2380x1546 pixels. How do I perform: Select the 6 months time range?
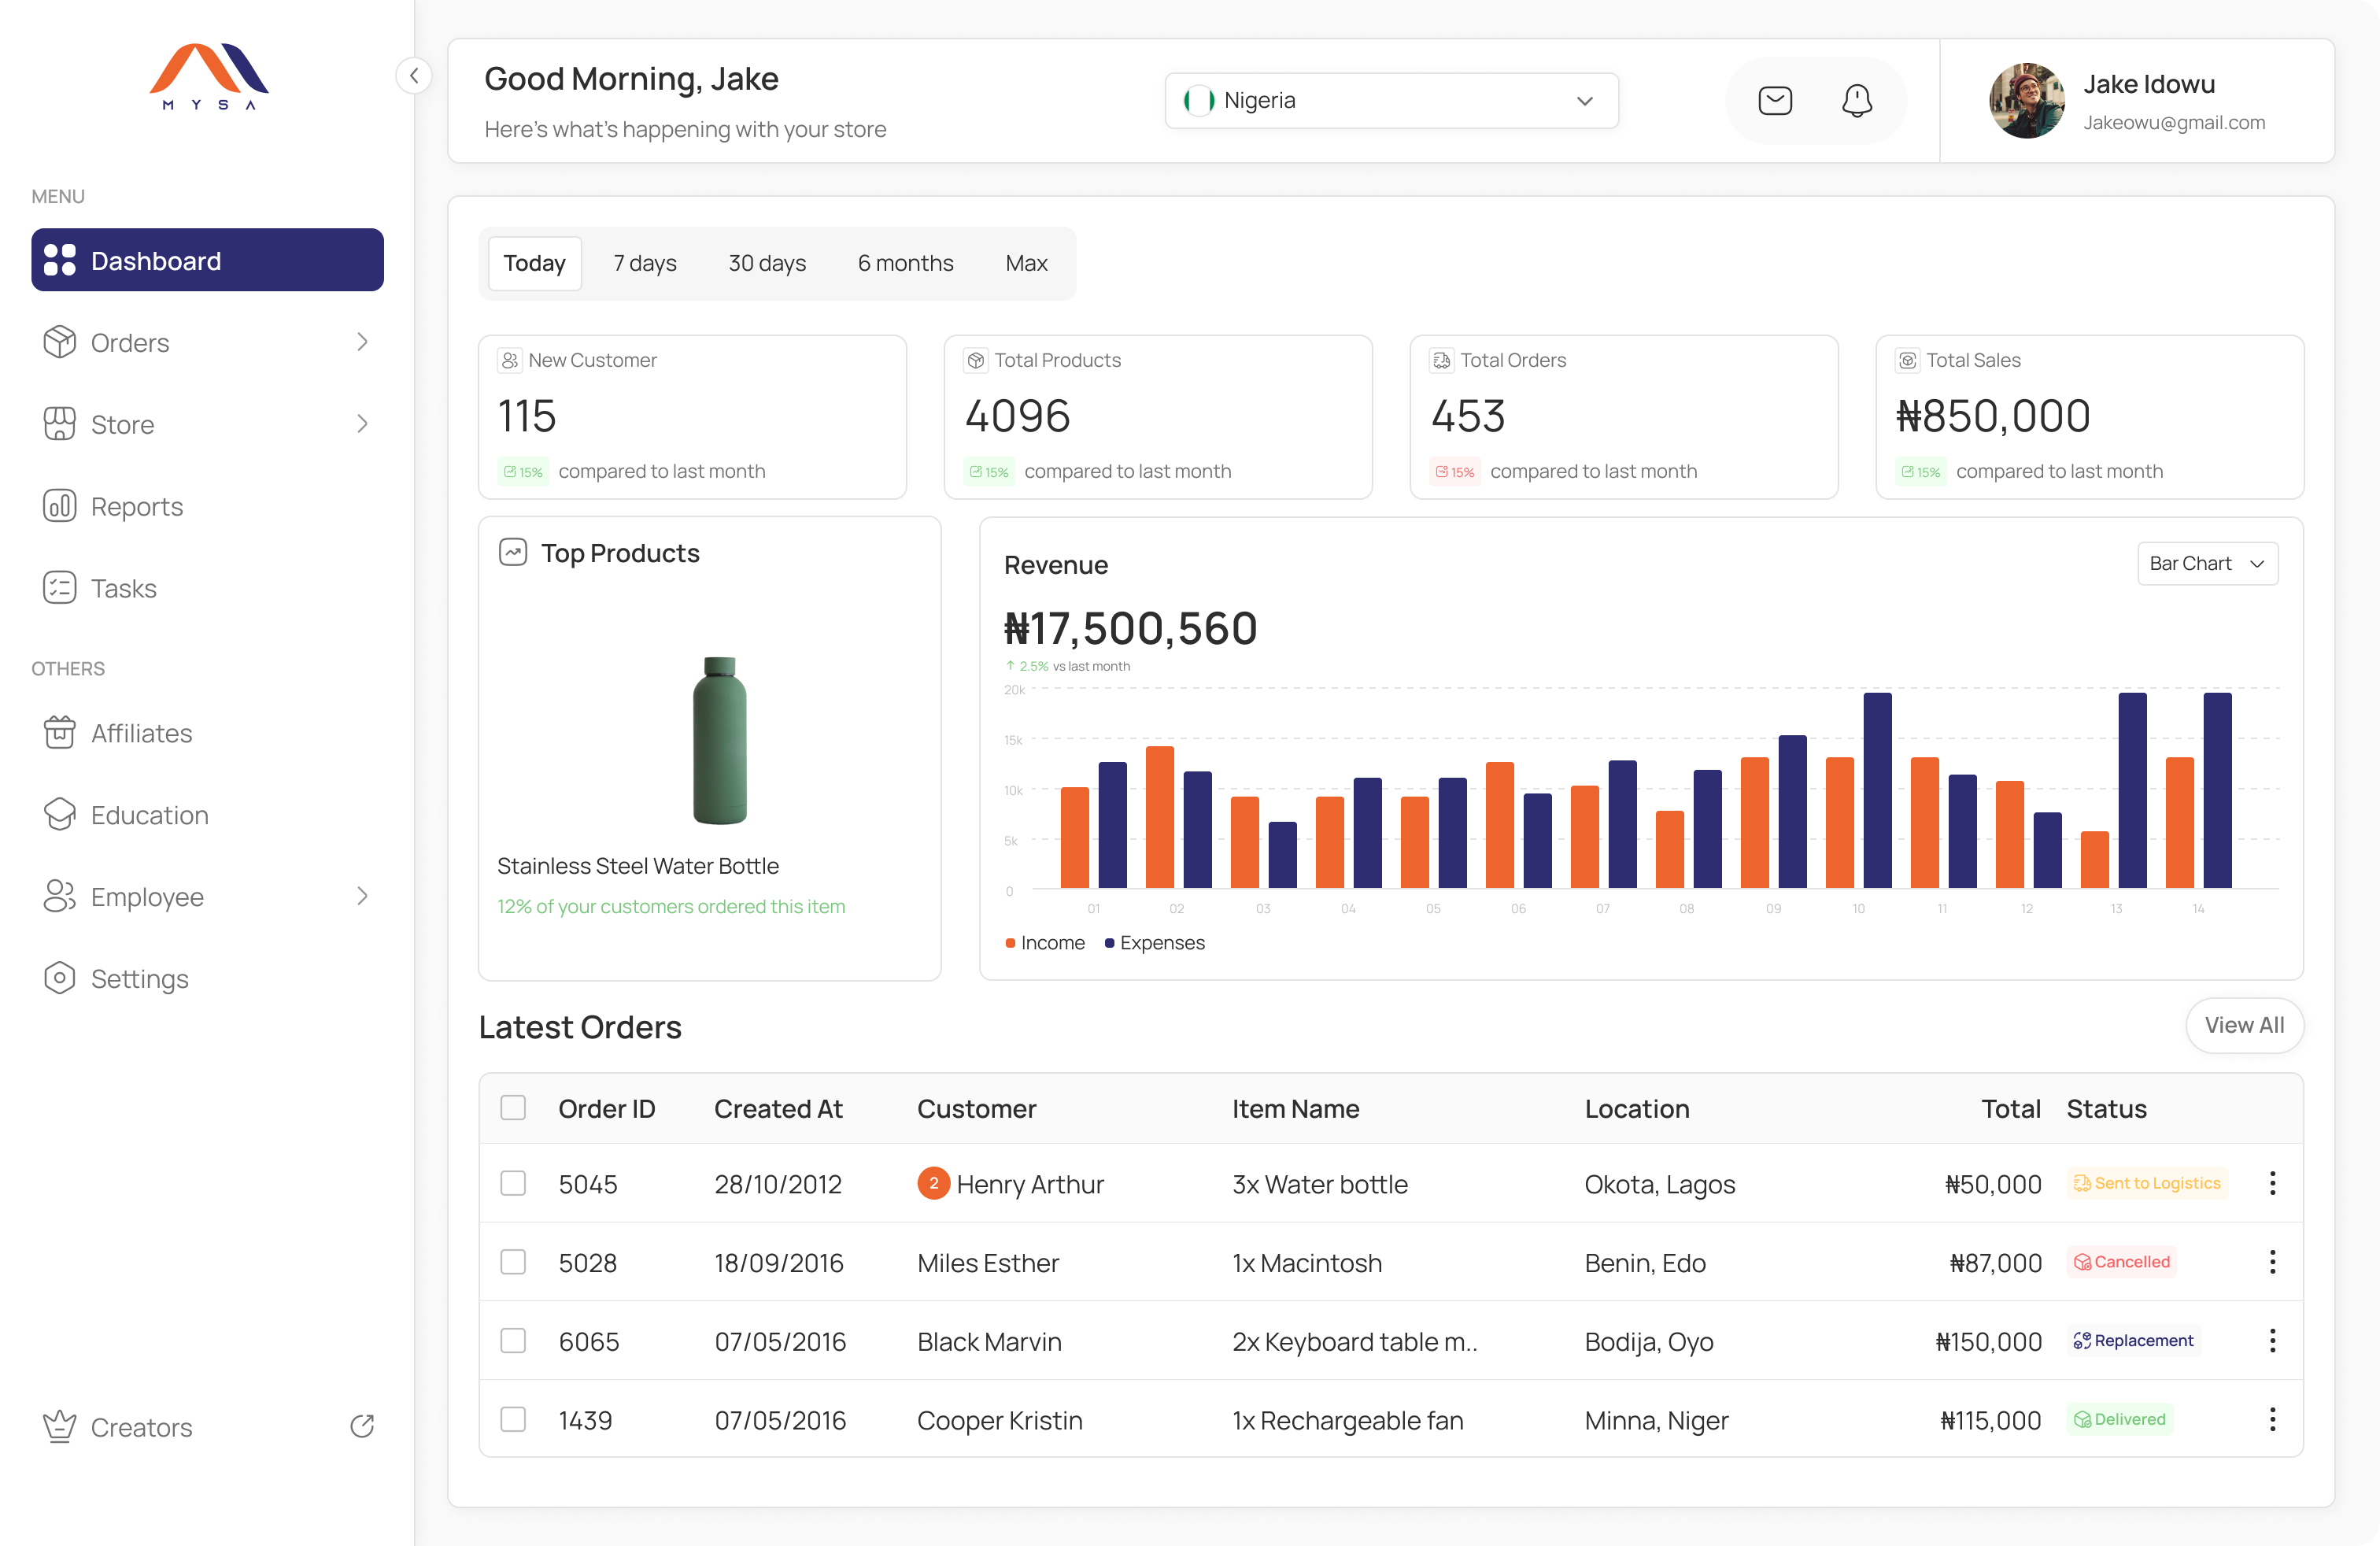(x=905, y=263)
